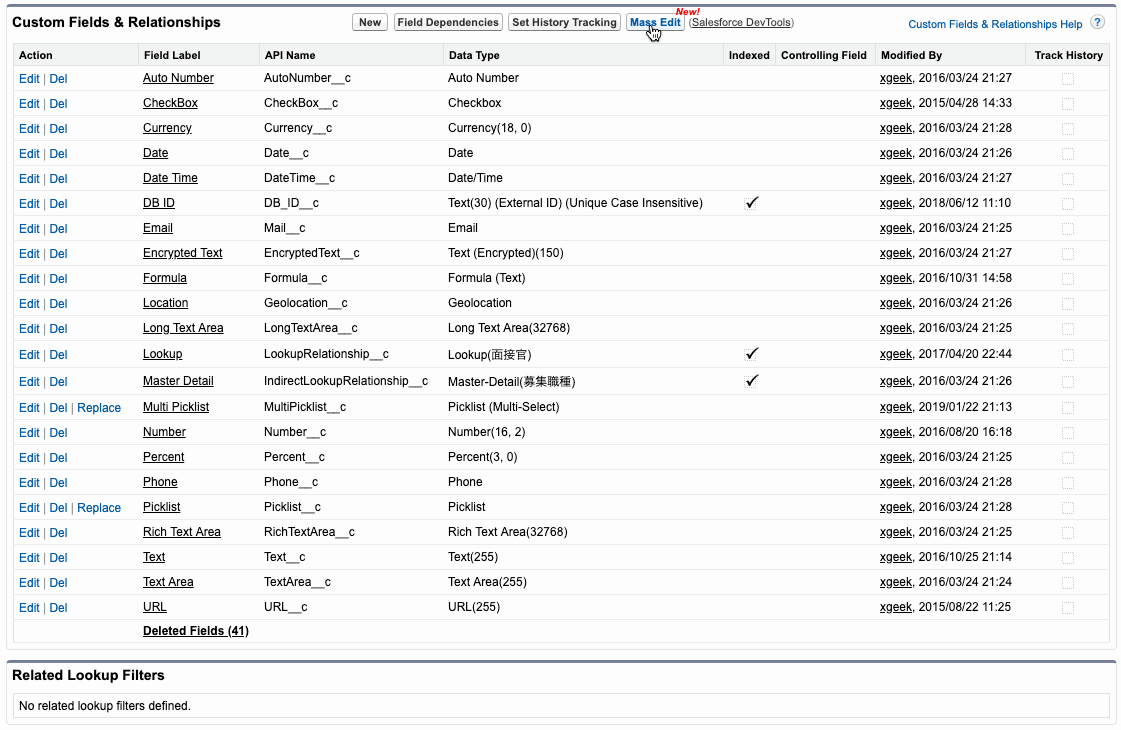The height and width of the screenshot is (730, 1121).
Task: Select API name IndirectLookupRelationship__c
Action: tap(346, 381)
